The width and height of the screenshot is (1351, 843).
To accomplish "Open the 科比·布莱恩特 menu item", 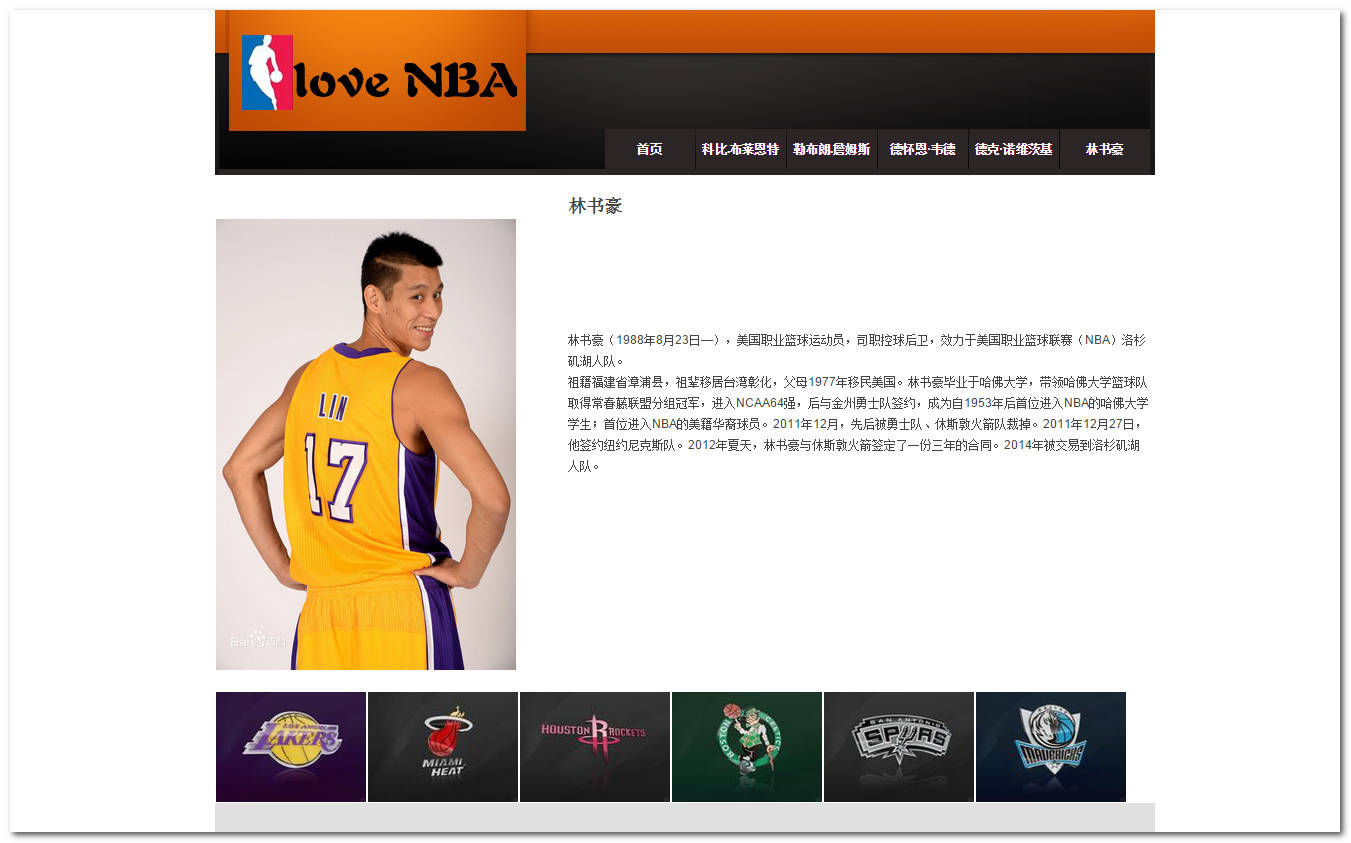I will [x=740, y=149].
